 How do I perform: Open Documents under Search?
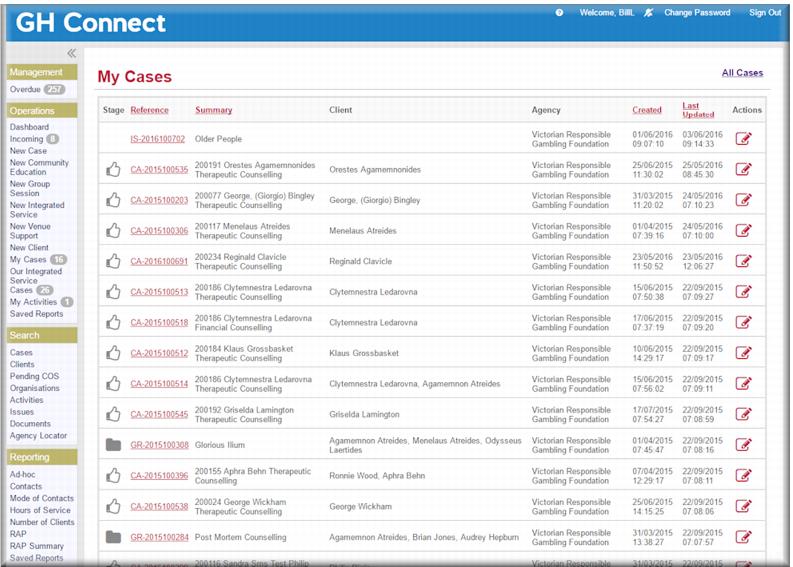coord(30,423)
